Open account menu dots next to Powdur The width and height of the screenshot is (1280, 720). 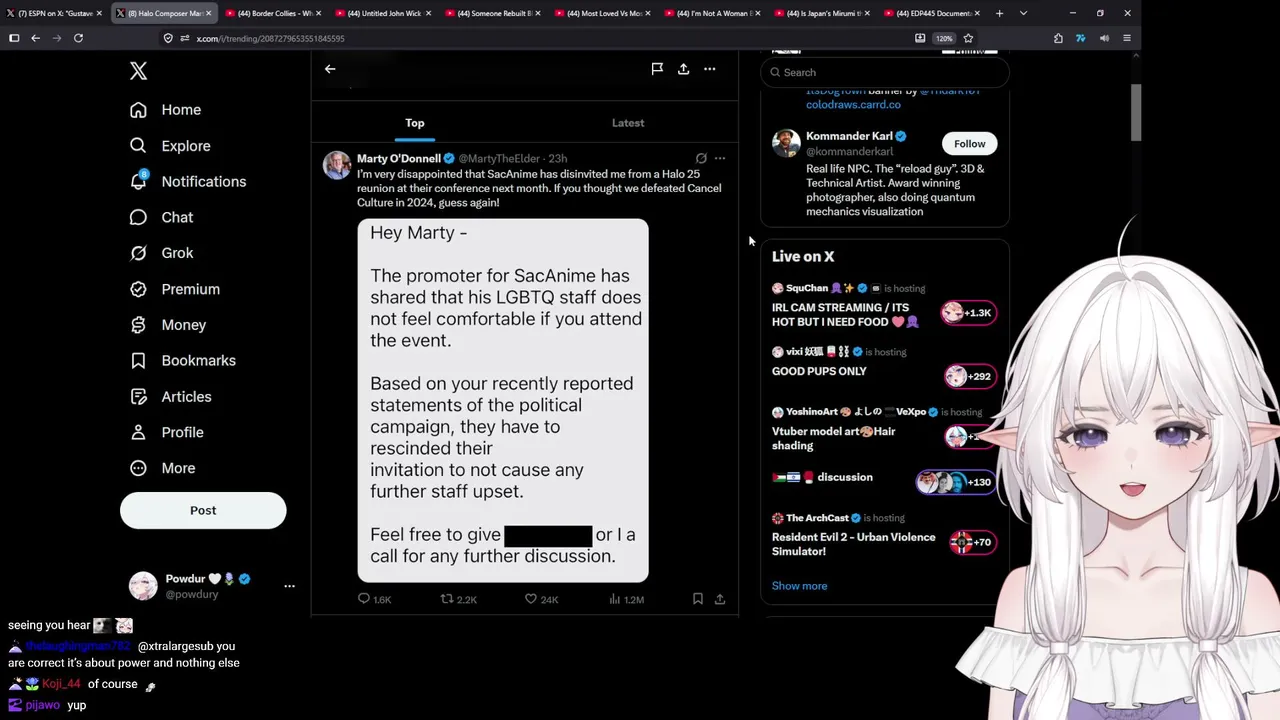coord(289,586)
